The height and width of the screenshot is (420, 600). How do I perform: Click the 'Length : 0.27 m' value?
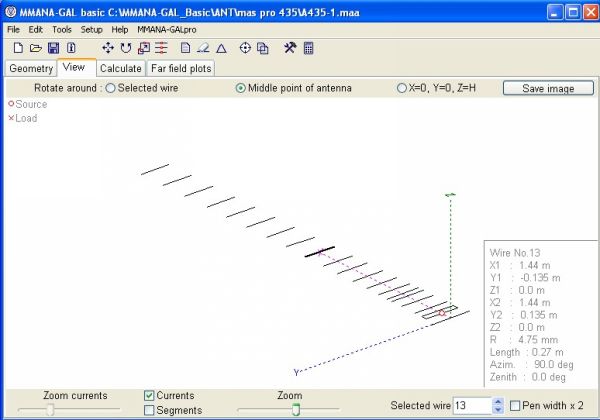(527, 352)
